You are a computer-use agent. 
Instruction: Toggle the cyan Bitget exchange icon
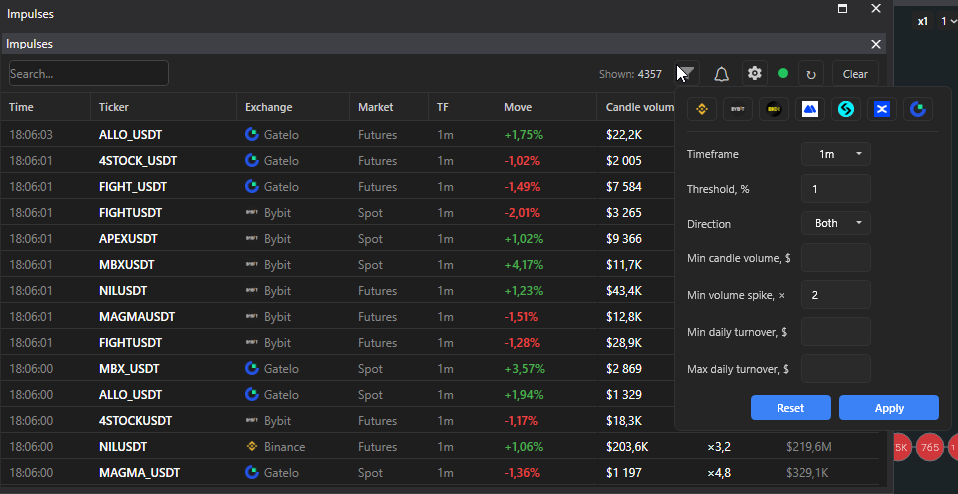(846, 109)
